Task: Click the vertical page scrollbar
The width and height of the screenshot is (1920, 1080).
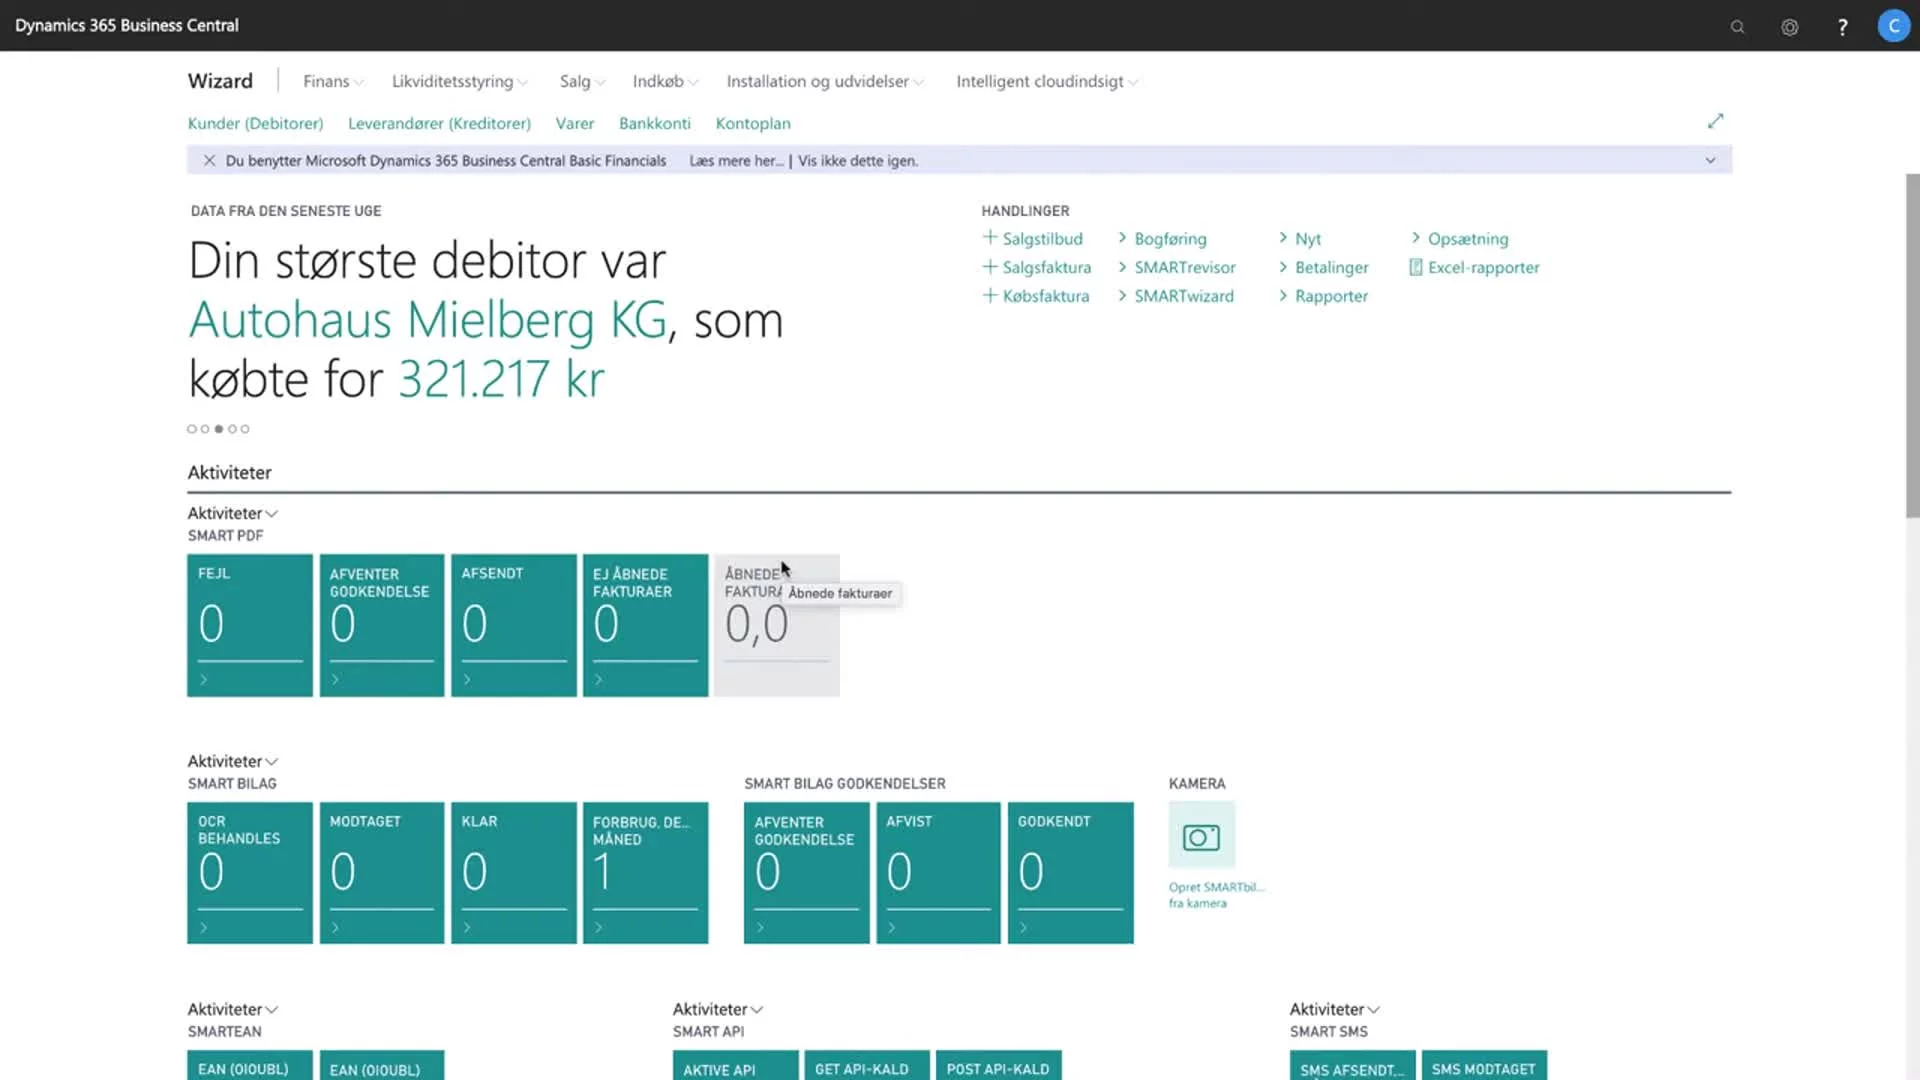Action: point(1912,345)
